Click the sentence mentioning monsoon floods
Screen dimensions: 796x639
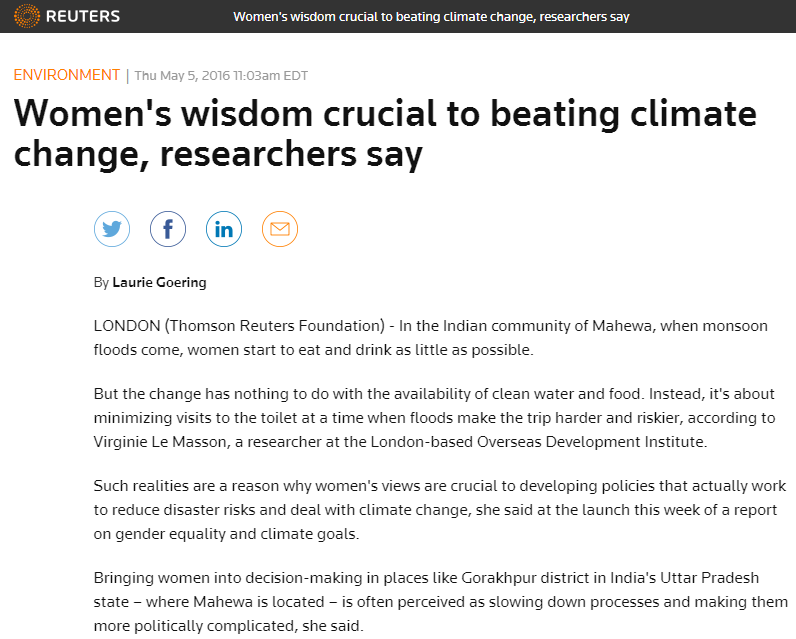pyautogui.click(x=431, y=338)
